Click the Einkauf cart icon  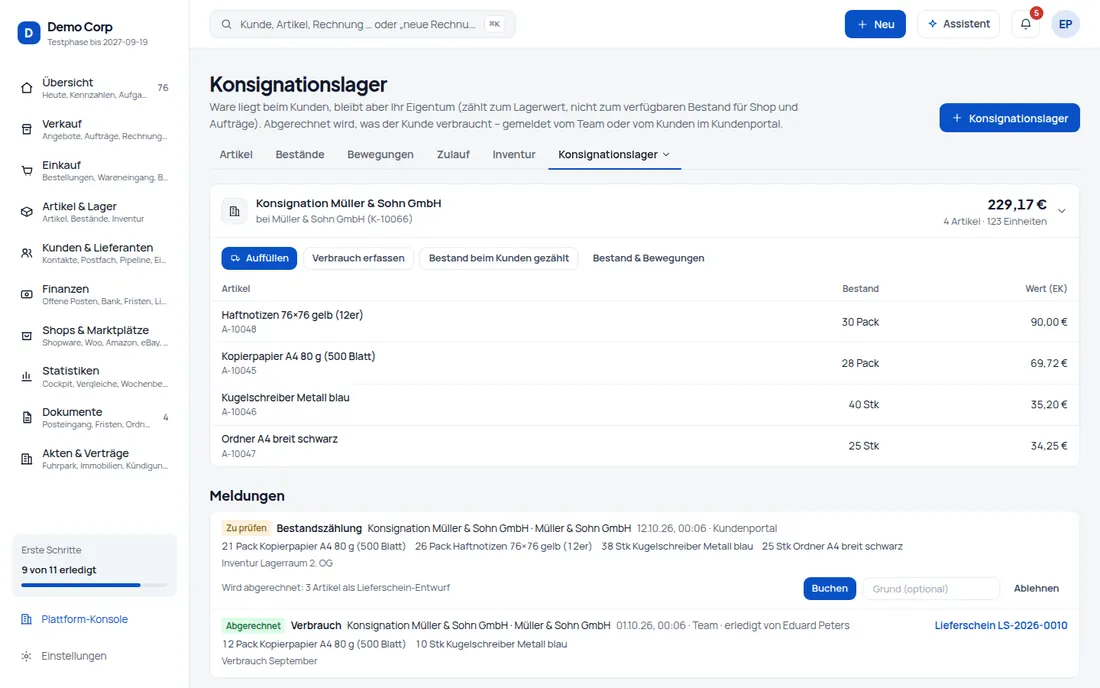coord(27,170)
